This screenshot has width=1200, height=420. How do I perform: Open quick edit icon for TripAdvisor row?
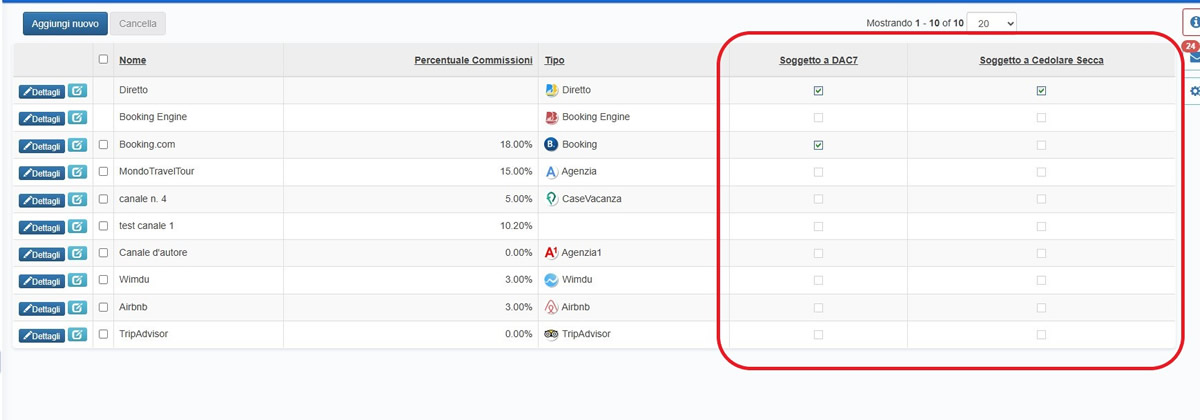point(77,335)
